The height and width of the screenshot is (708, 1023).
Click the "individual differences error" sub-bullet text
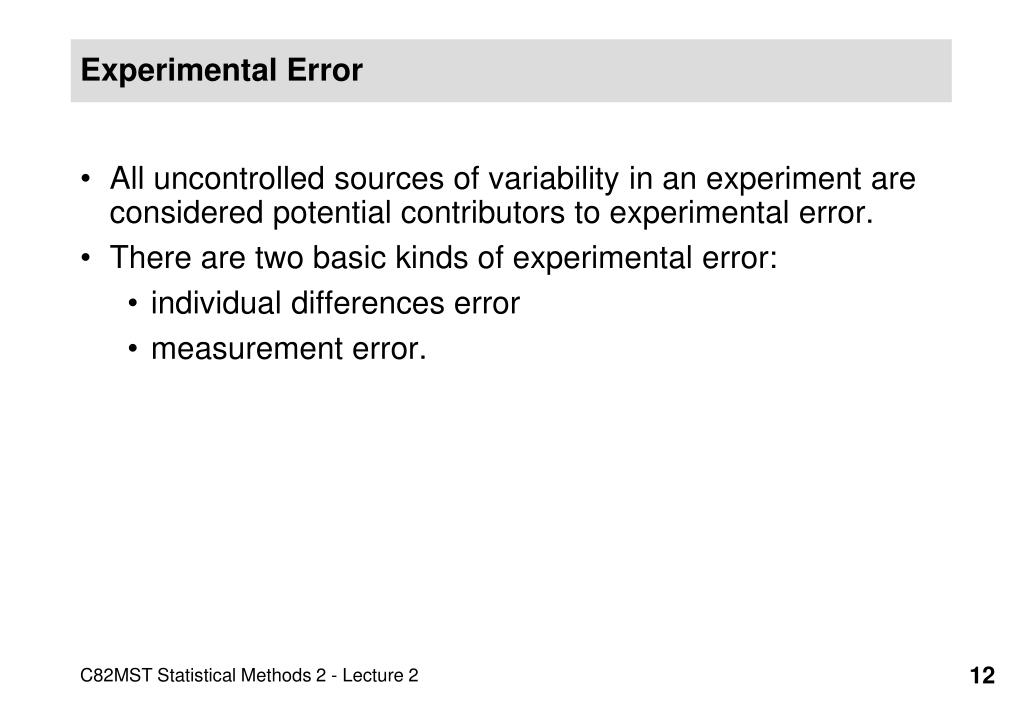(x=335, y=303)
